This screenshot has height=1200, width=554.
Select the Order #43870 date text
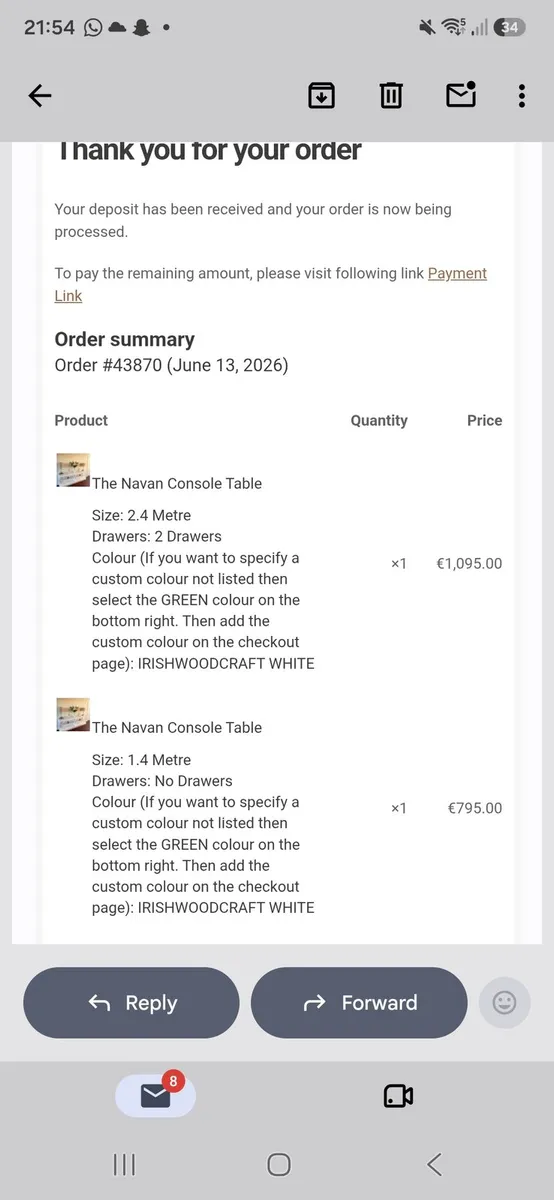171,365
